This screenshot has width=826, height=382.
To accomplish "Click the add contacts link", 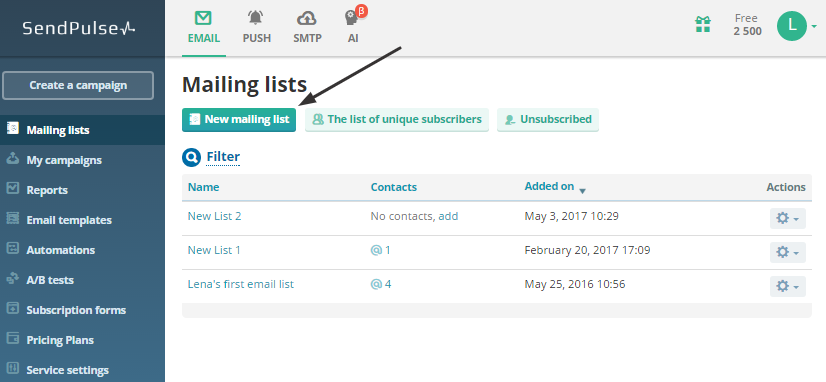I will click(448, 216).
